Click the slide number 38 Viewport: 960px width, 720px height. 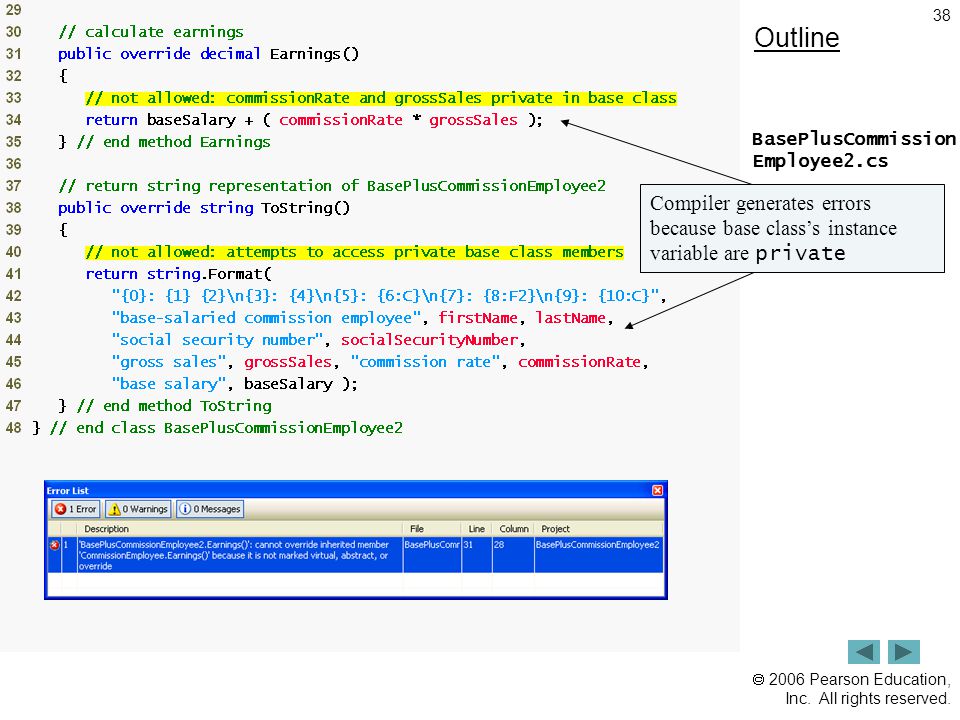[942, 15]
